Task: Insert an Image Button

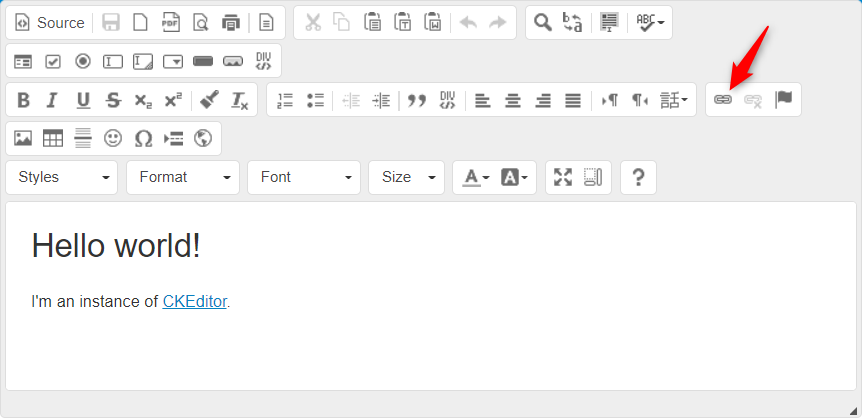Action: pyautogui.click(x=233, y=61)
